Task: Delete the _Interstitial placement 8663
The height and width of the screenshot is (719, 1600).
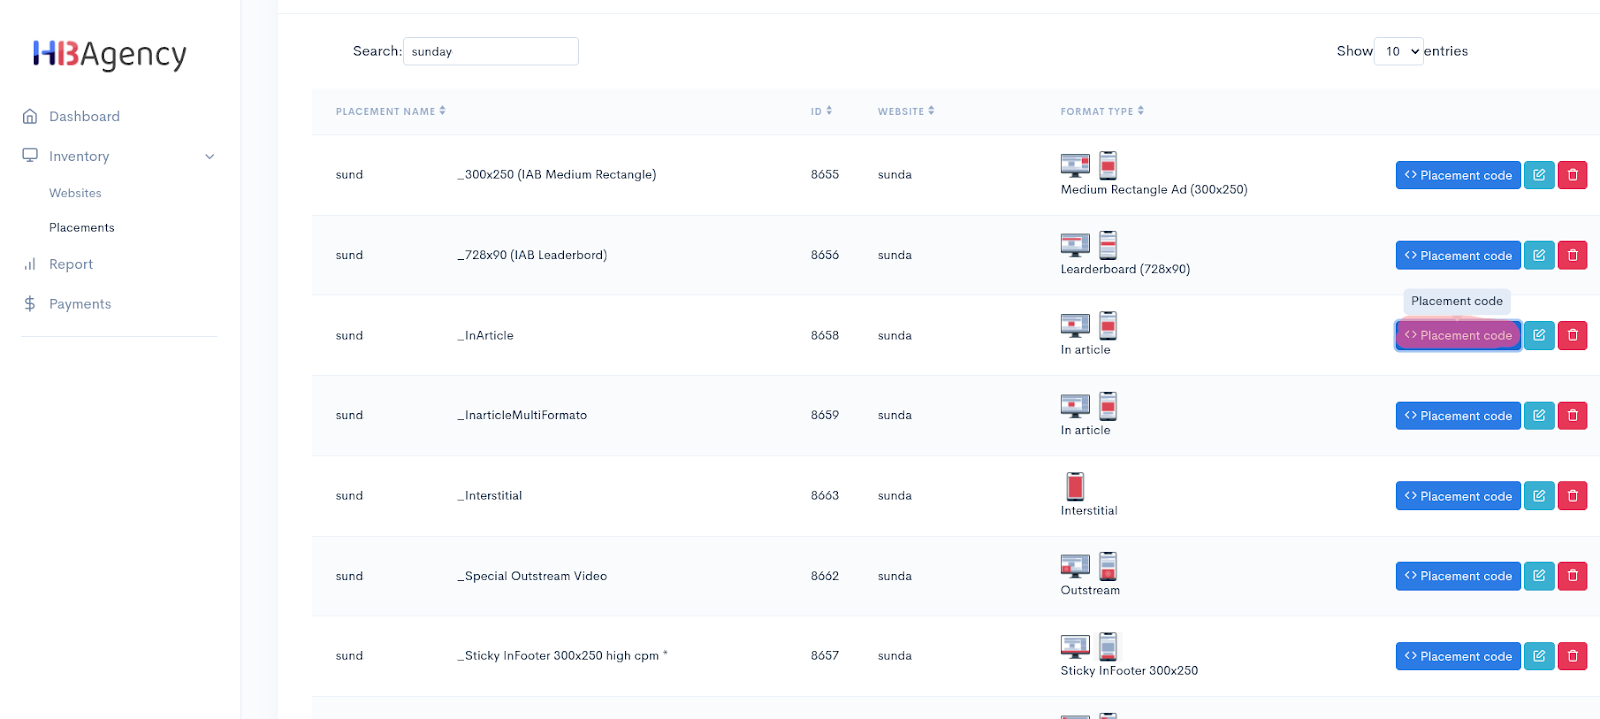Action: (1572, 496)
